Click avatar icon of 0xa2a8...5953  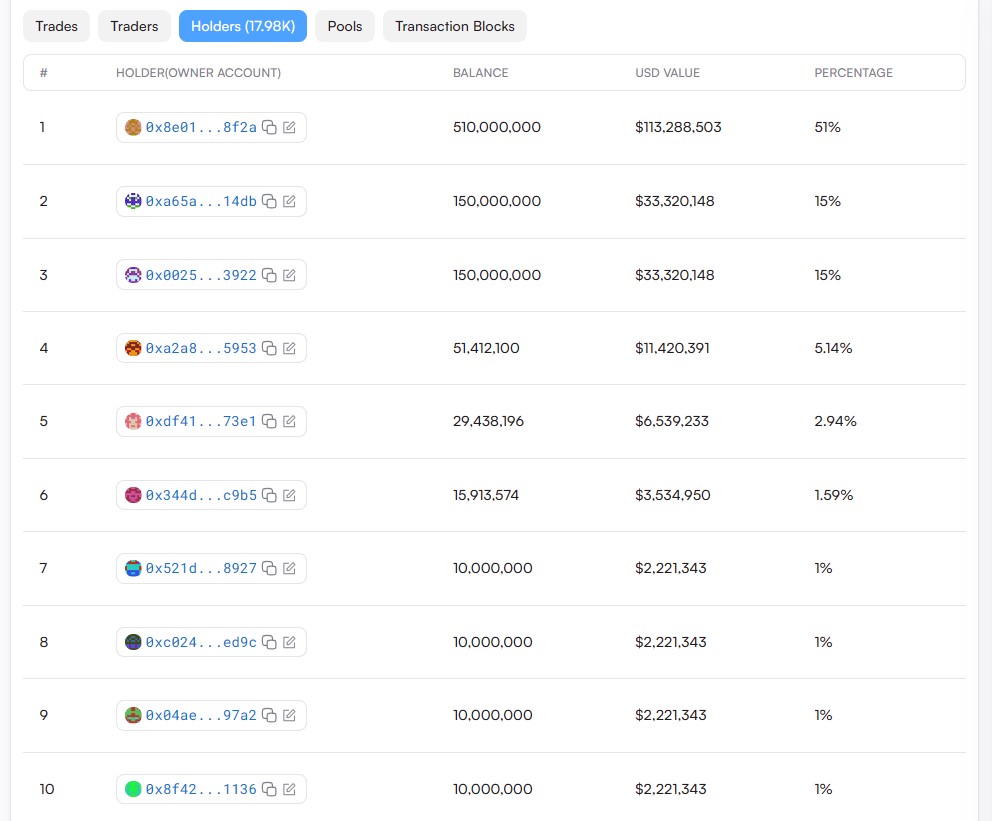133,348
